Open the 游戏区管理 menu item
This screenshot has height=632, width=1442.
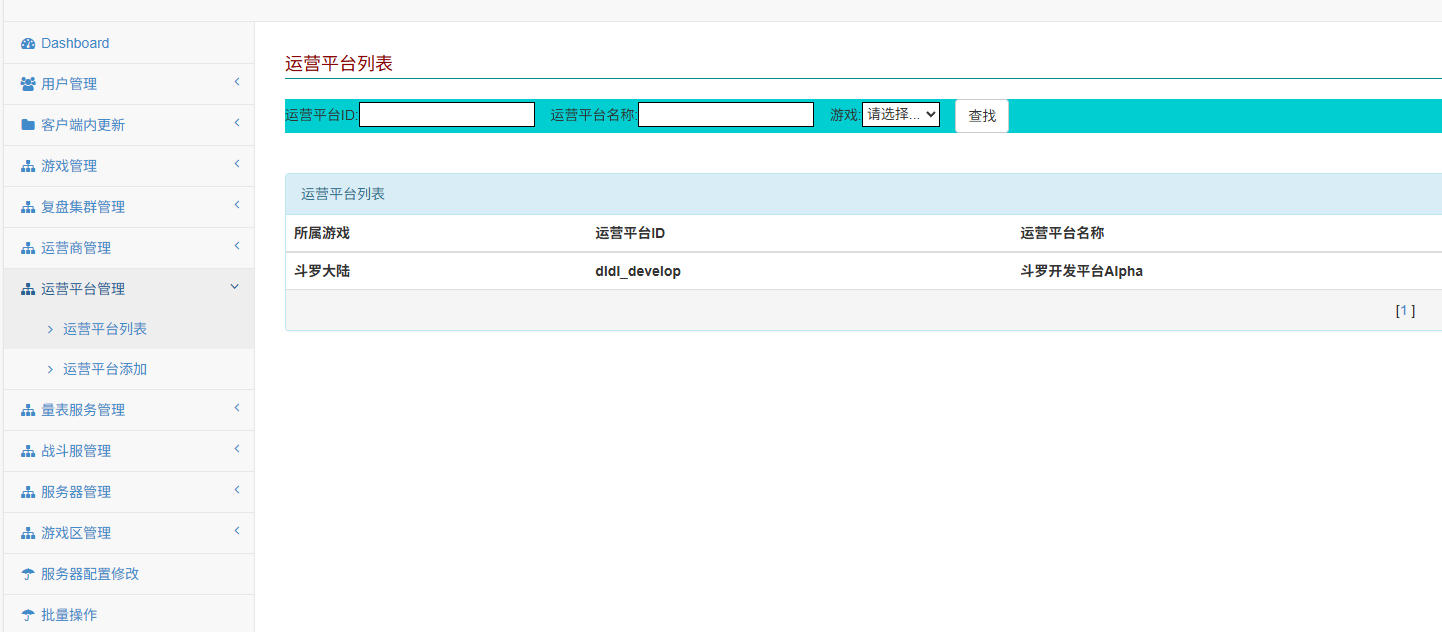point(76,534)
